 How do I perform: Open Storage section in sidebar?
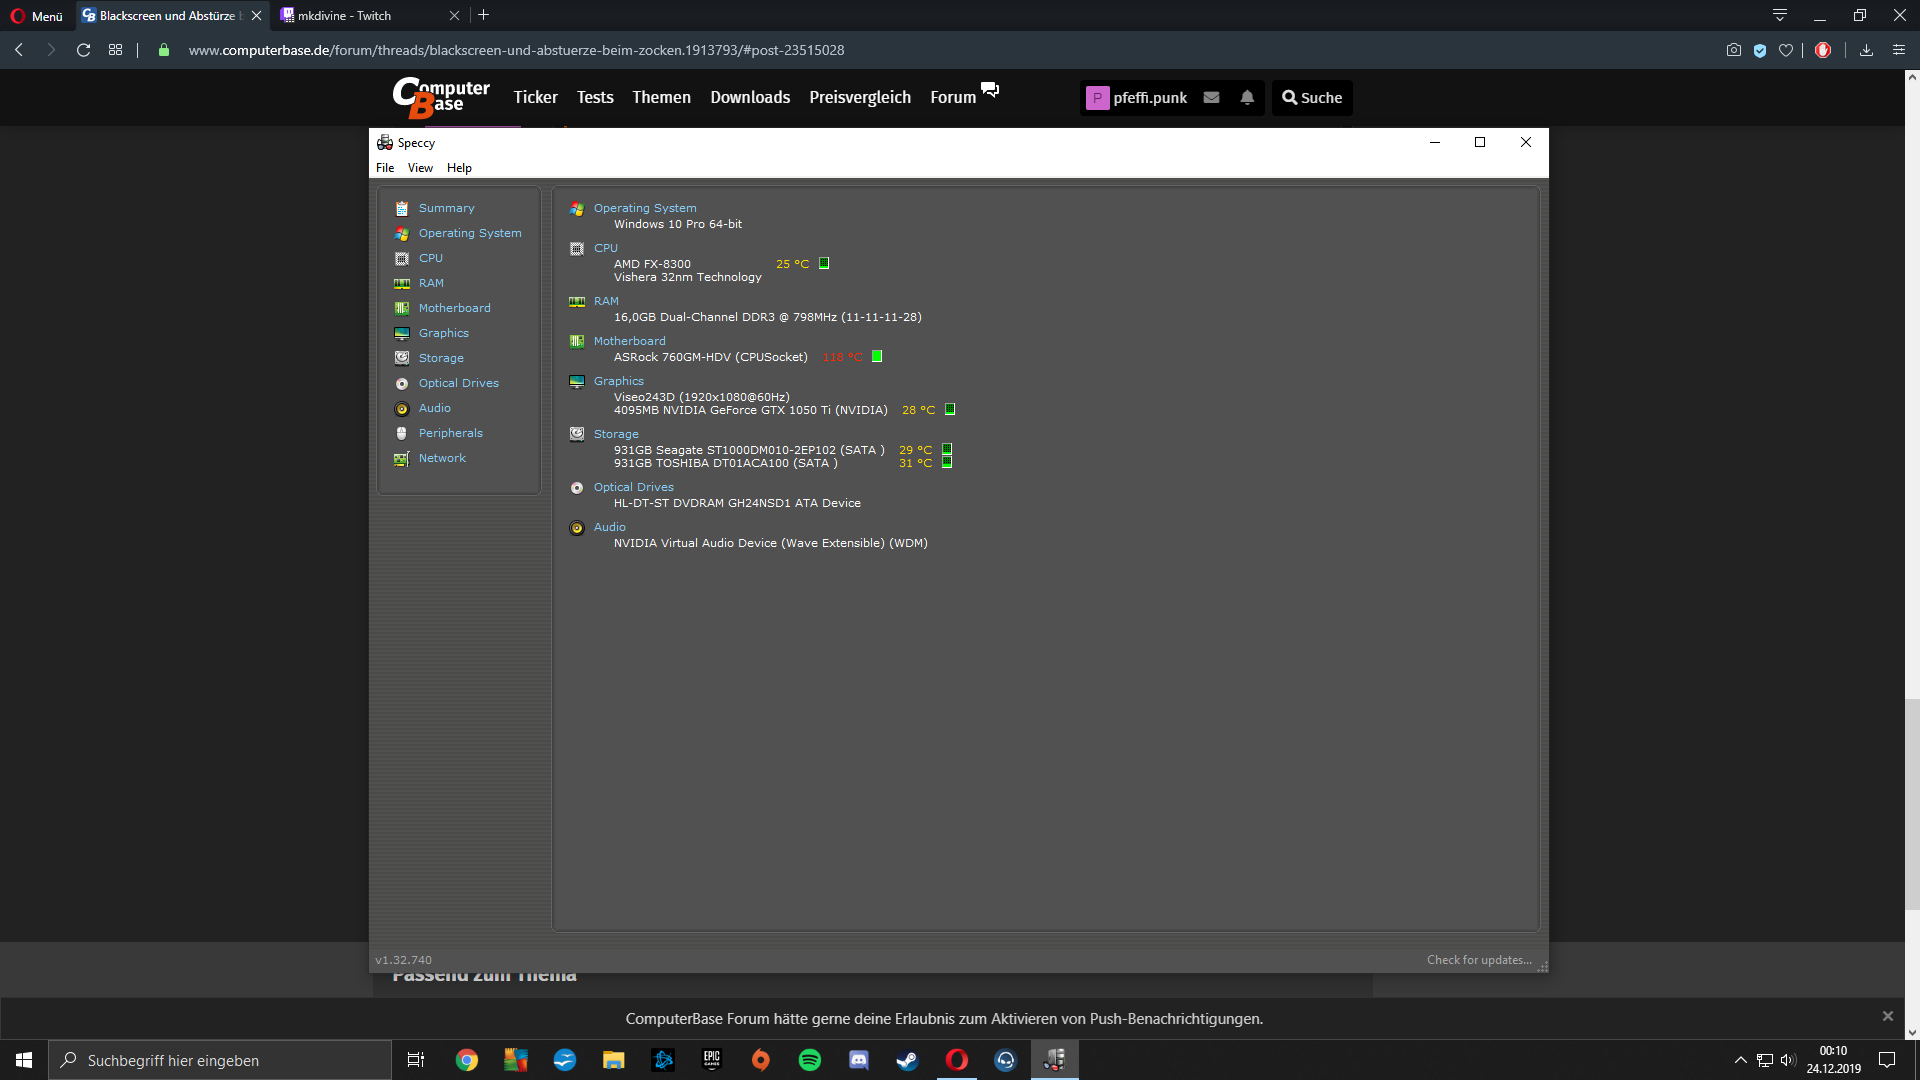441,358
